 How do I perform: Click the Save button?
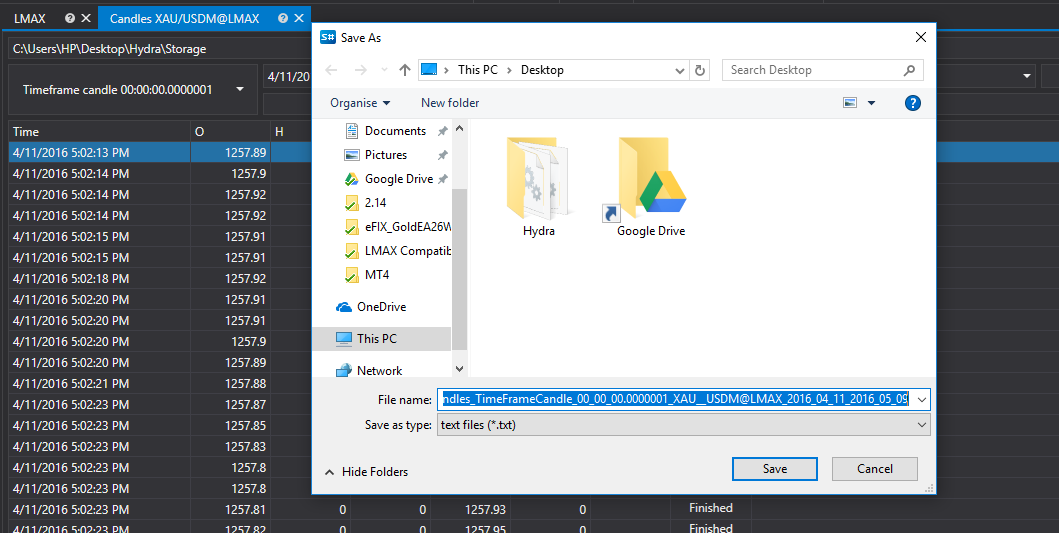pyautogui.click(x=775, y=469)
